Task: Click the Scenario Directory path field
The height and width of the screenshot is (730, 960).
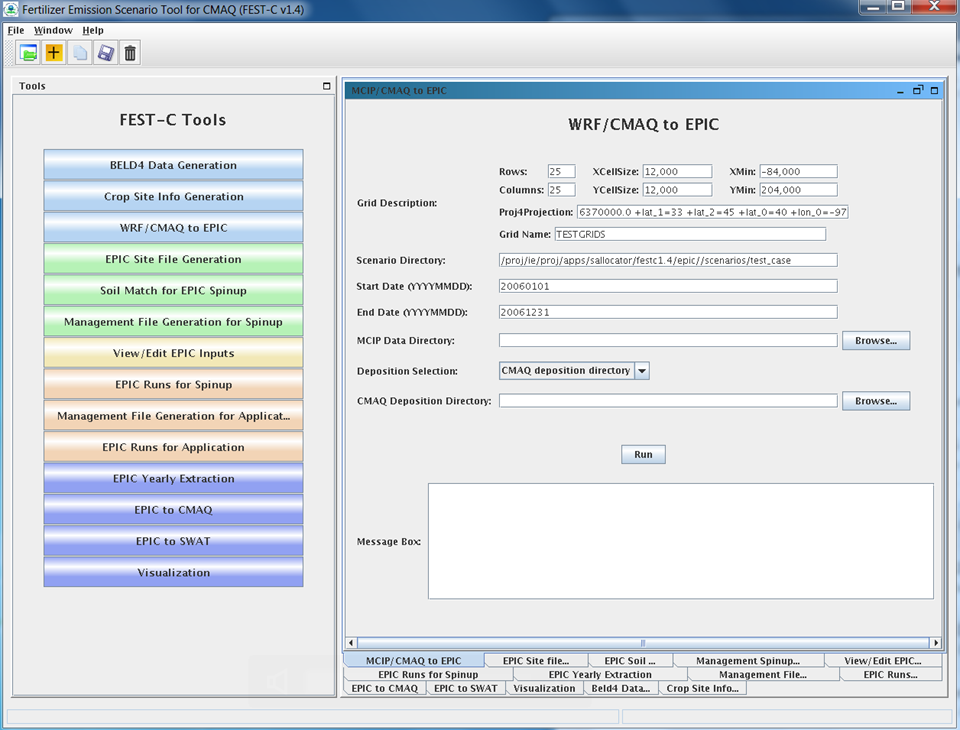Action: (668, 260)
